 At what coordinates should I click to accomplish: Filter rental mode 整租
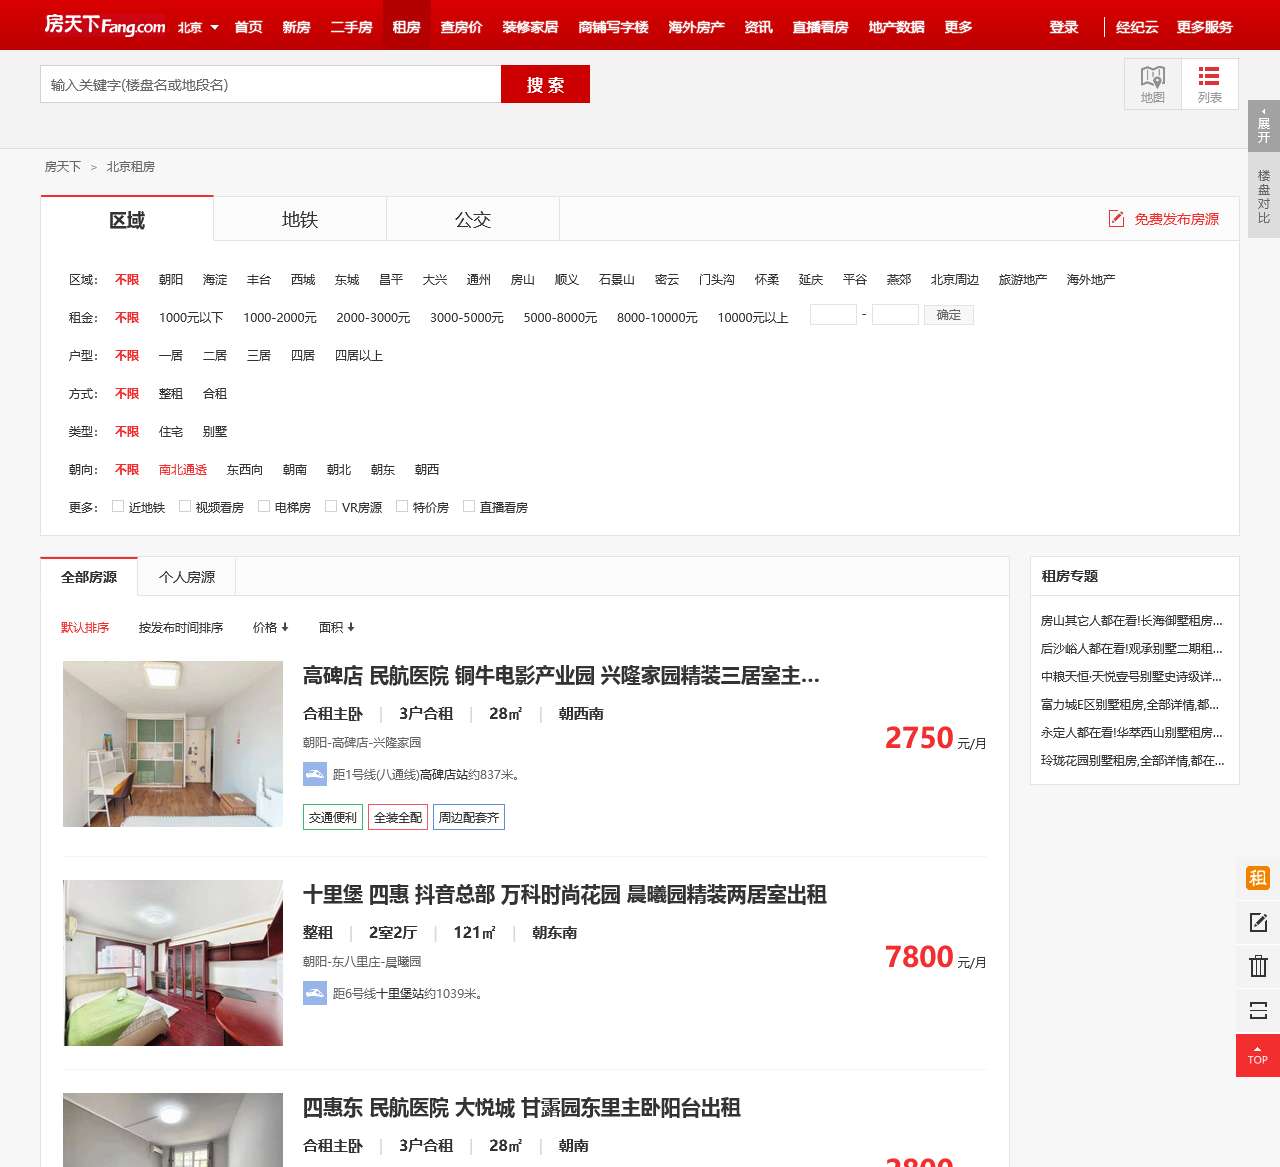point(171,393)
